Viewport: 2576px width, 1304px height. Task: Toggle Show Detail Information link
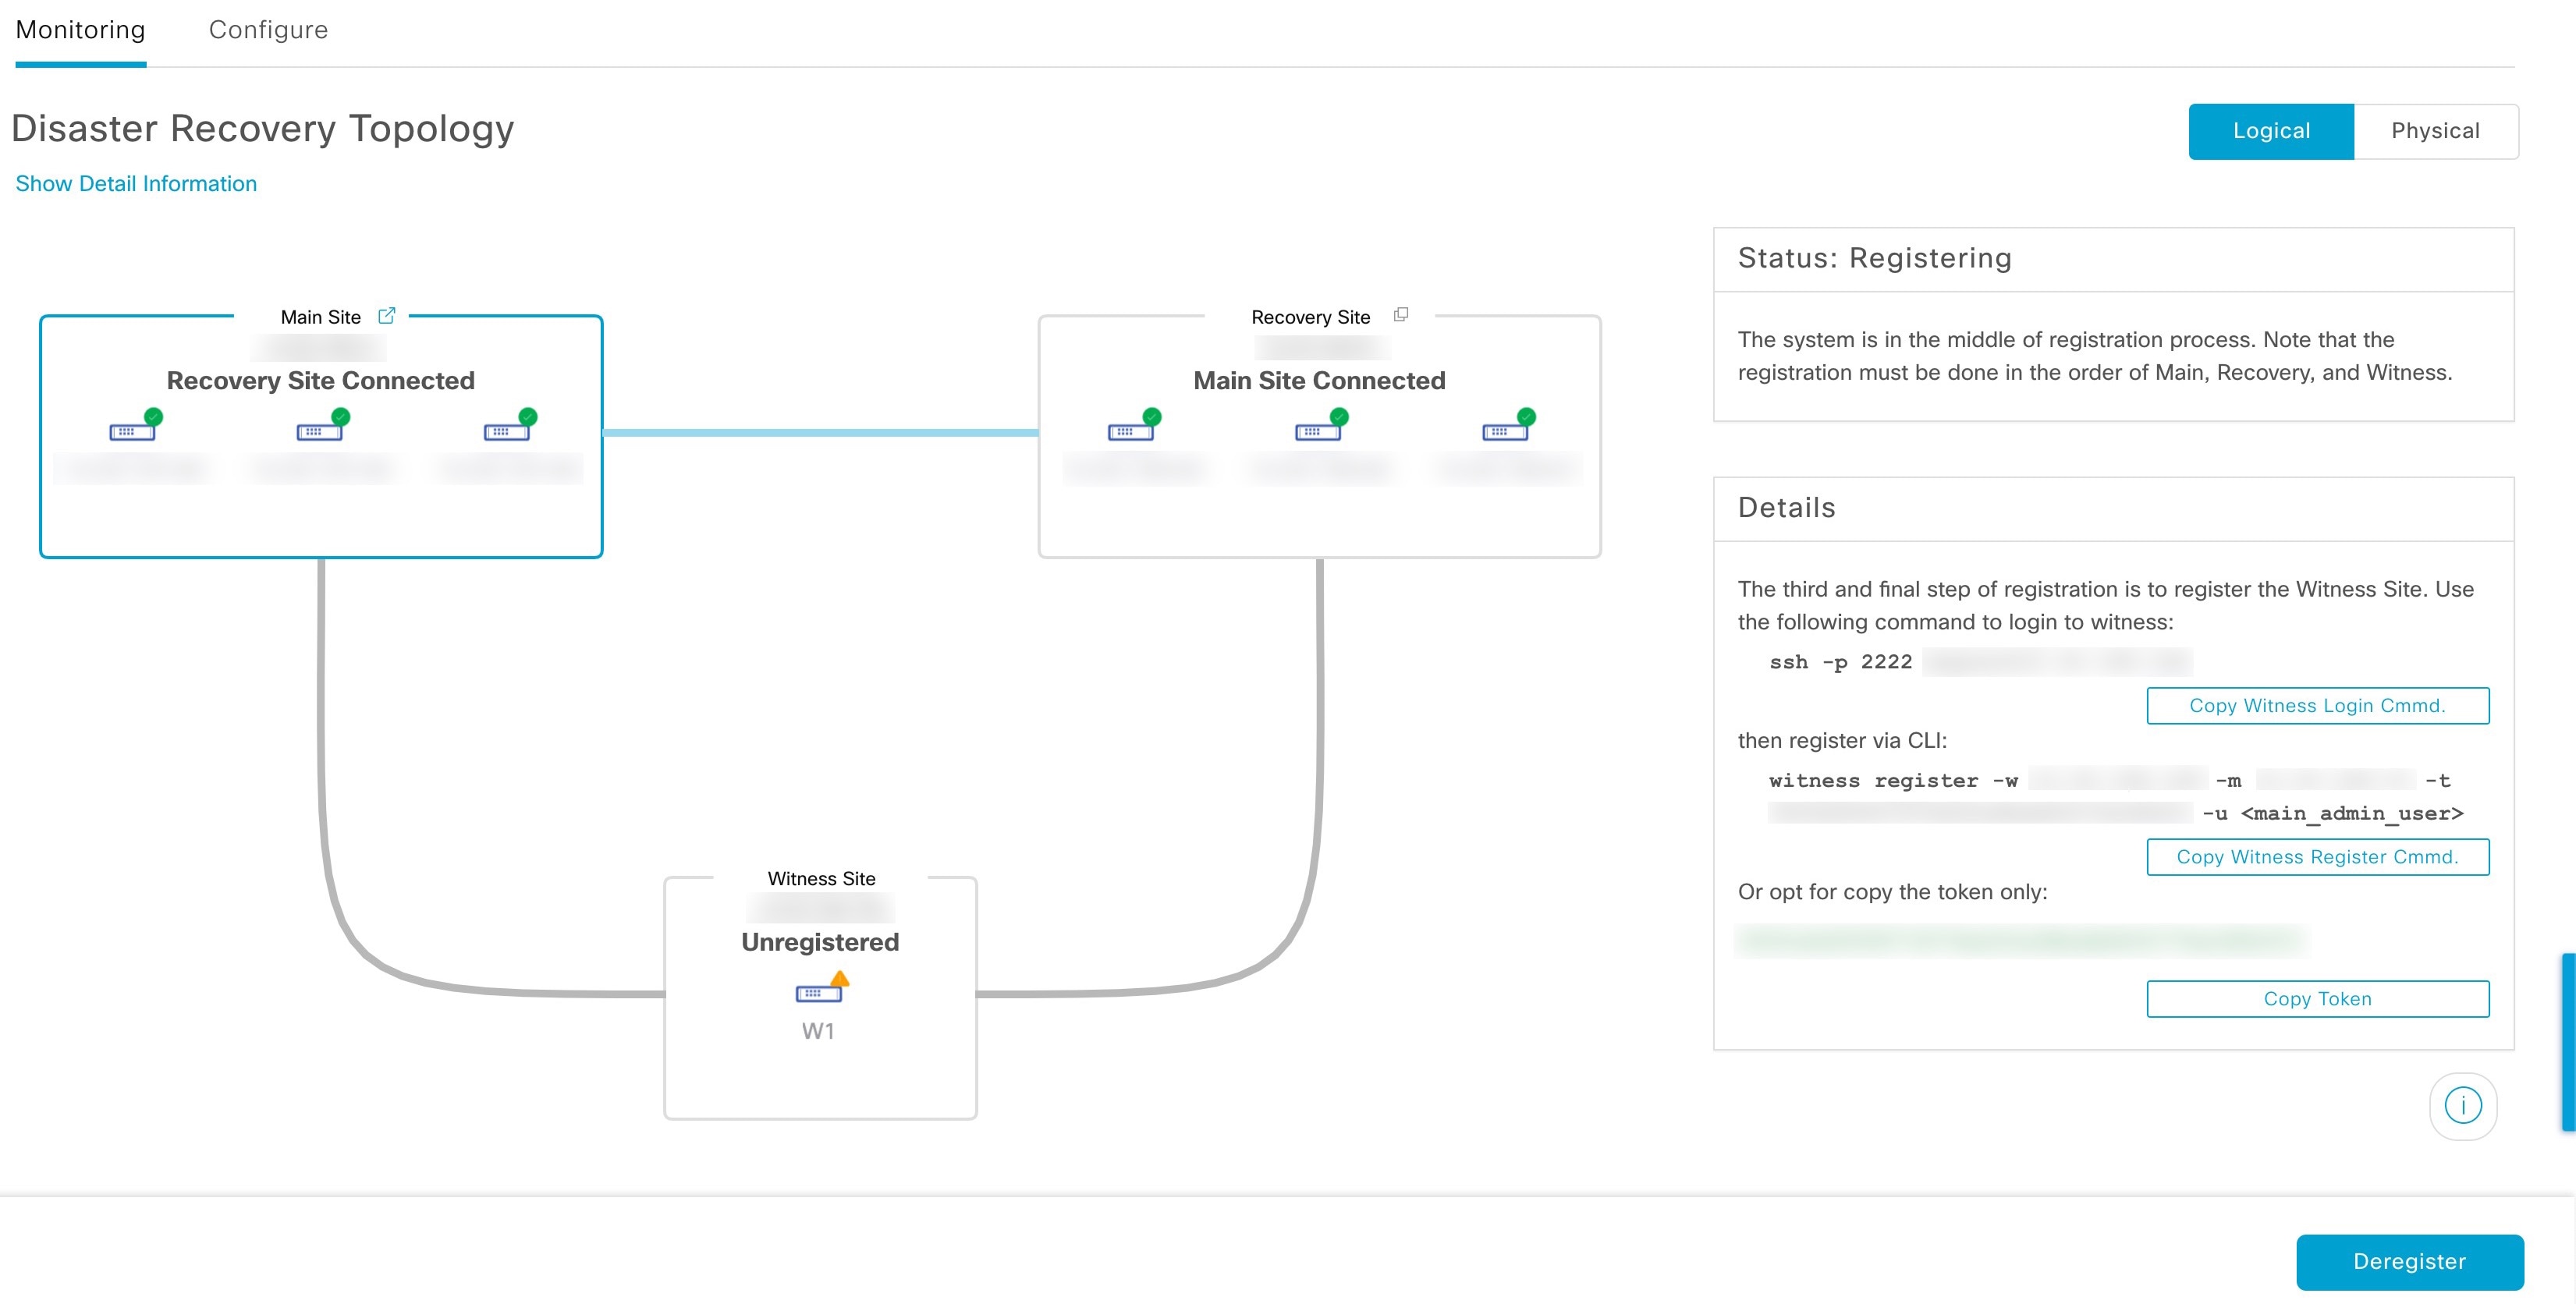[x=137, y=183]
